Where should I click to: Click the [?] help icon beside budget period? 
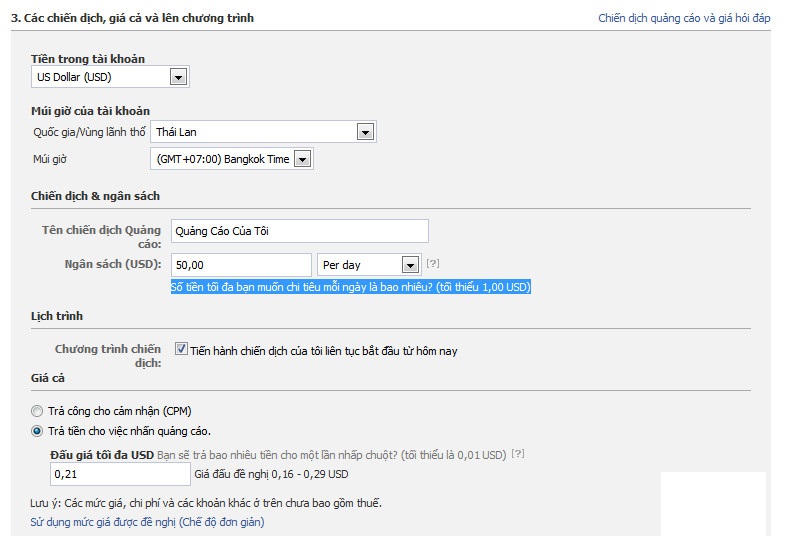pos(433,263)
